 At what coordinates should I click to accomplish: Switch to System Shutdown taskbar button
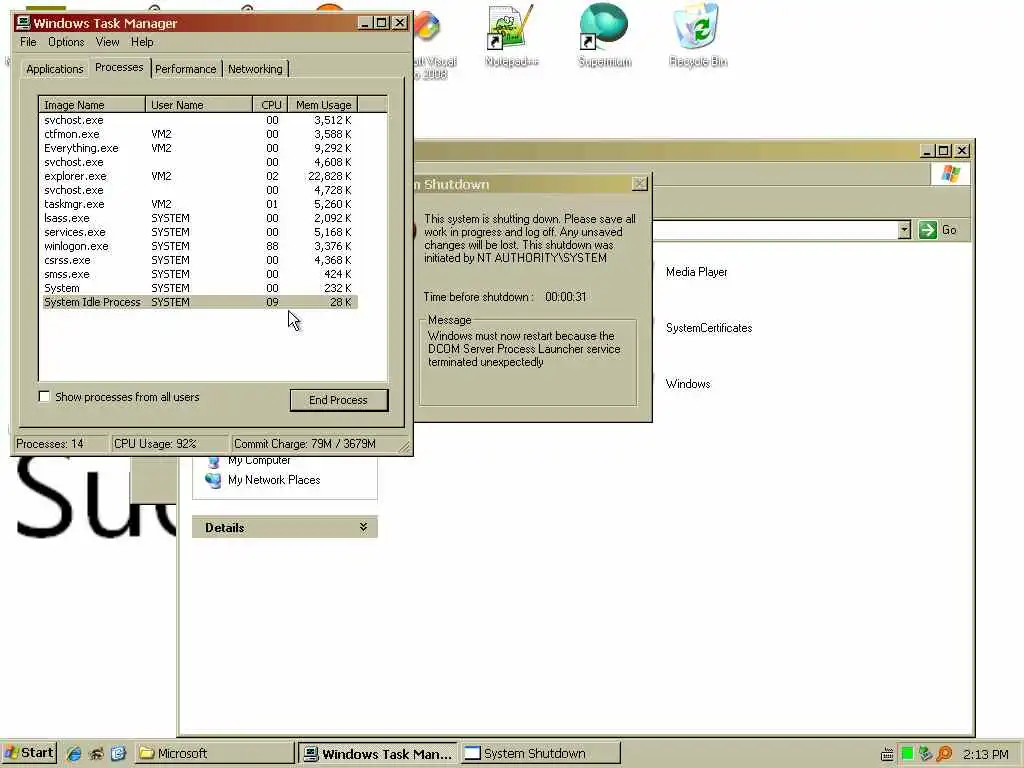pyautogui.click(x=541, y=754)
